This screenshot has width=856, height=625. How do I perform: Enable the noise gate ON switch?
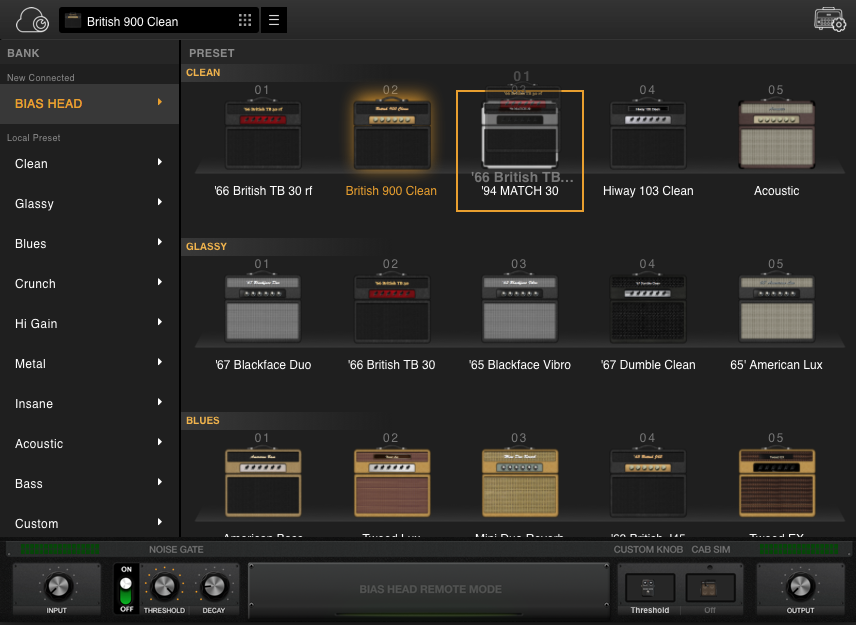coord(125,570)
